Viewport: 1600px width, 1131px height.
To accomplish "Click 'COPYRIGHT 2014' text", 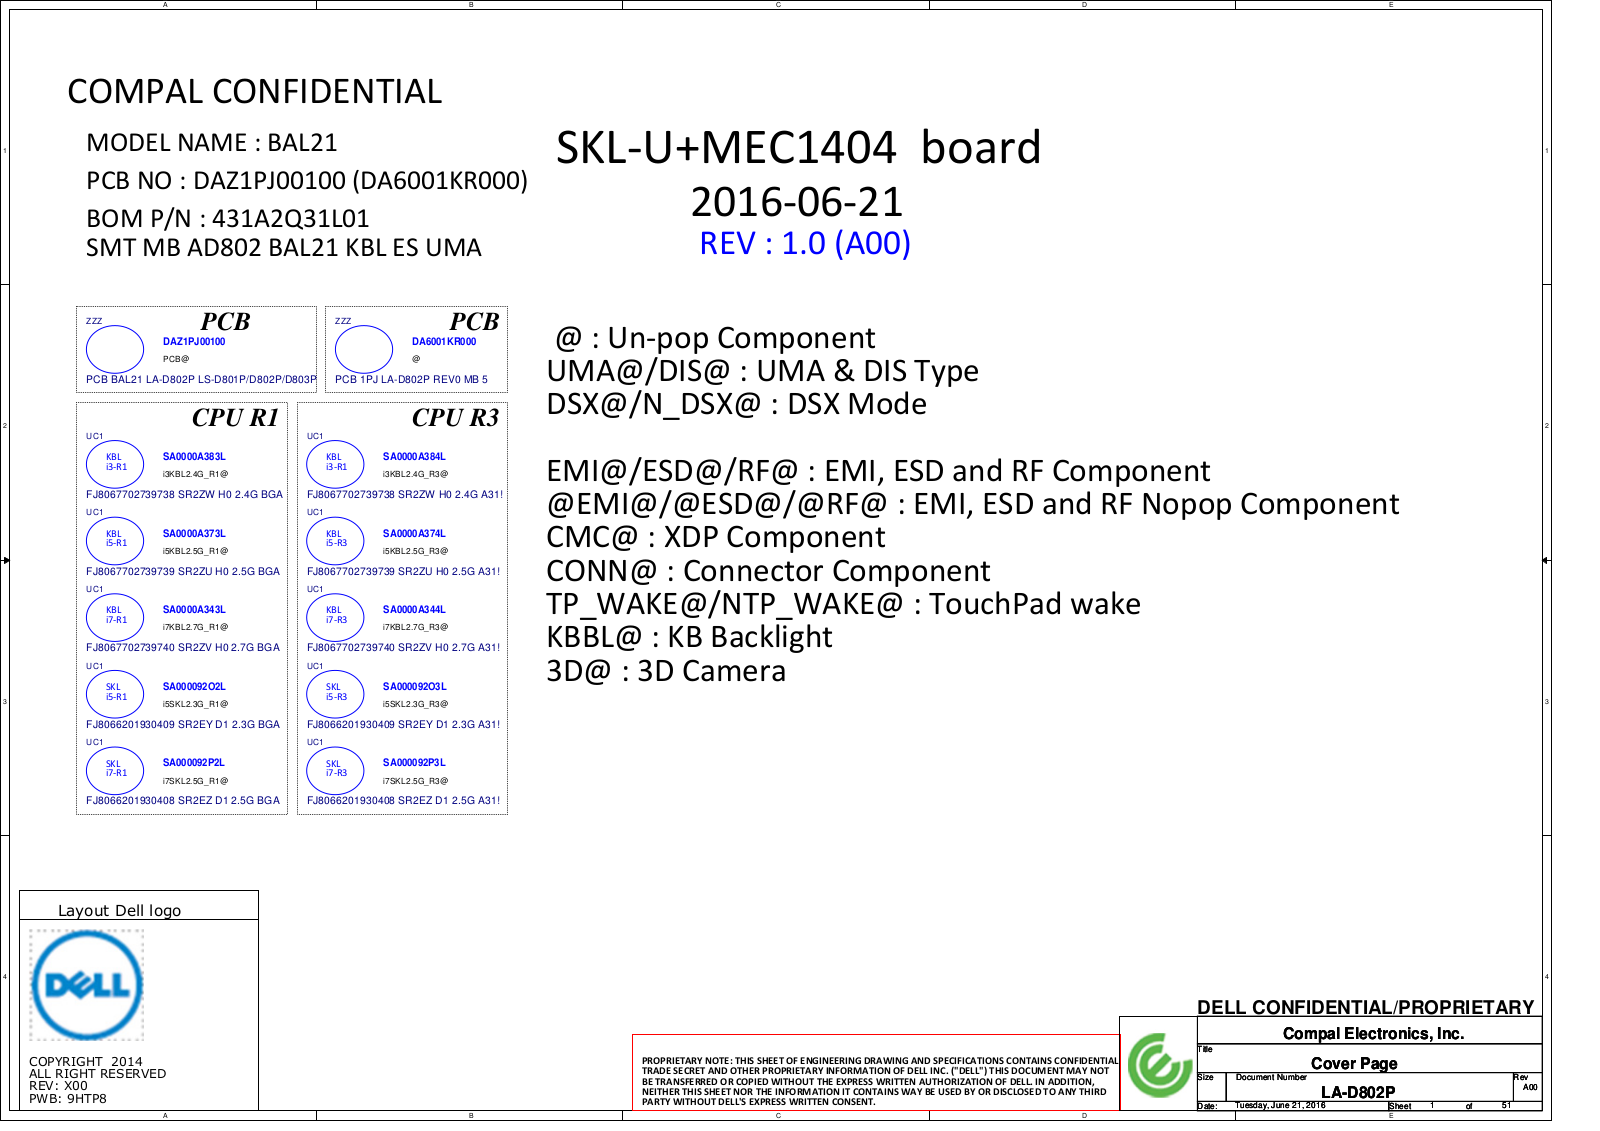I will [x=86, y=1062].
